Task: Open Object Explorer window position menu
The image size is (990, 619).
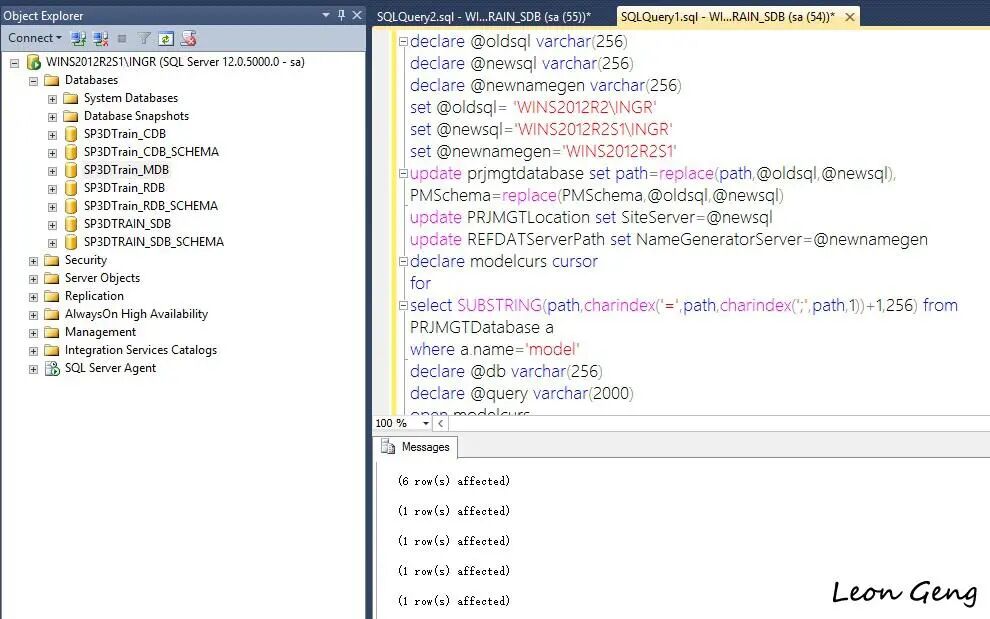Action: pyautogui.click(x=326, y=15)
